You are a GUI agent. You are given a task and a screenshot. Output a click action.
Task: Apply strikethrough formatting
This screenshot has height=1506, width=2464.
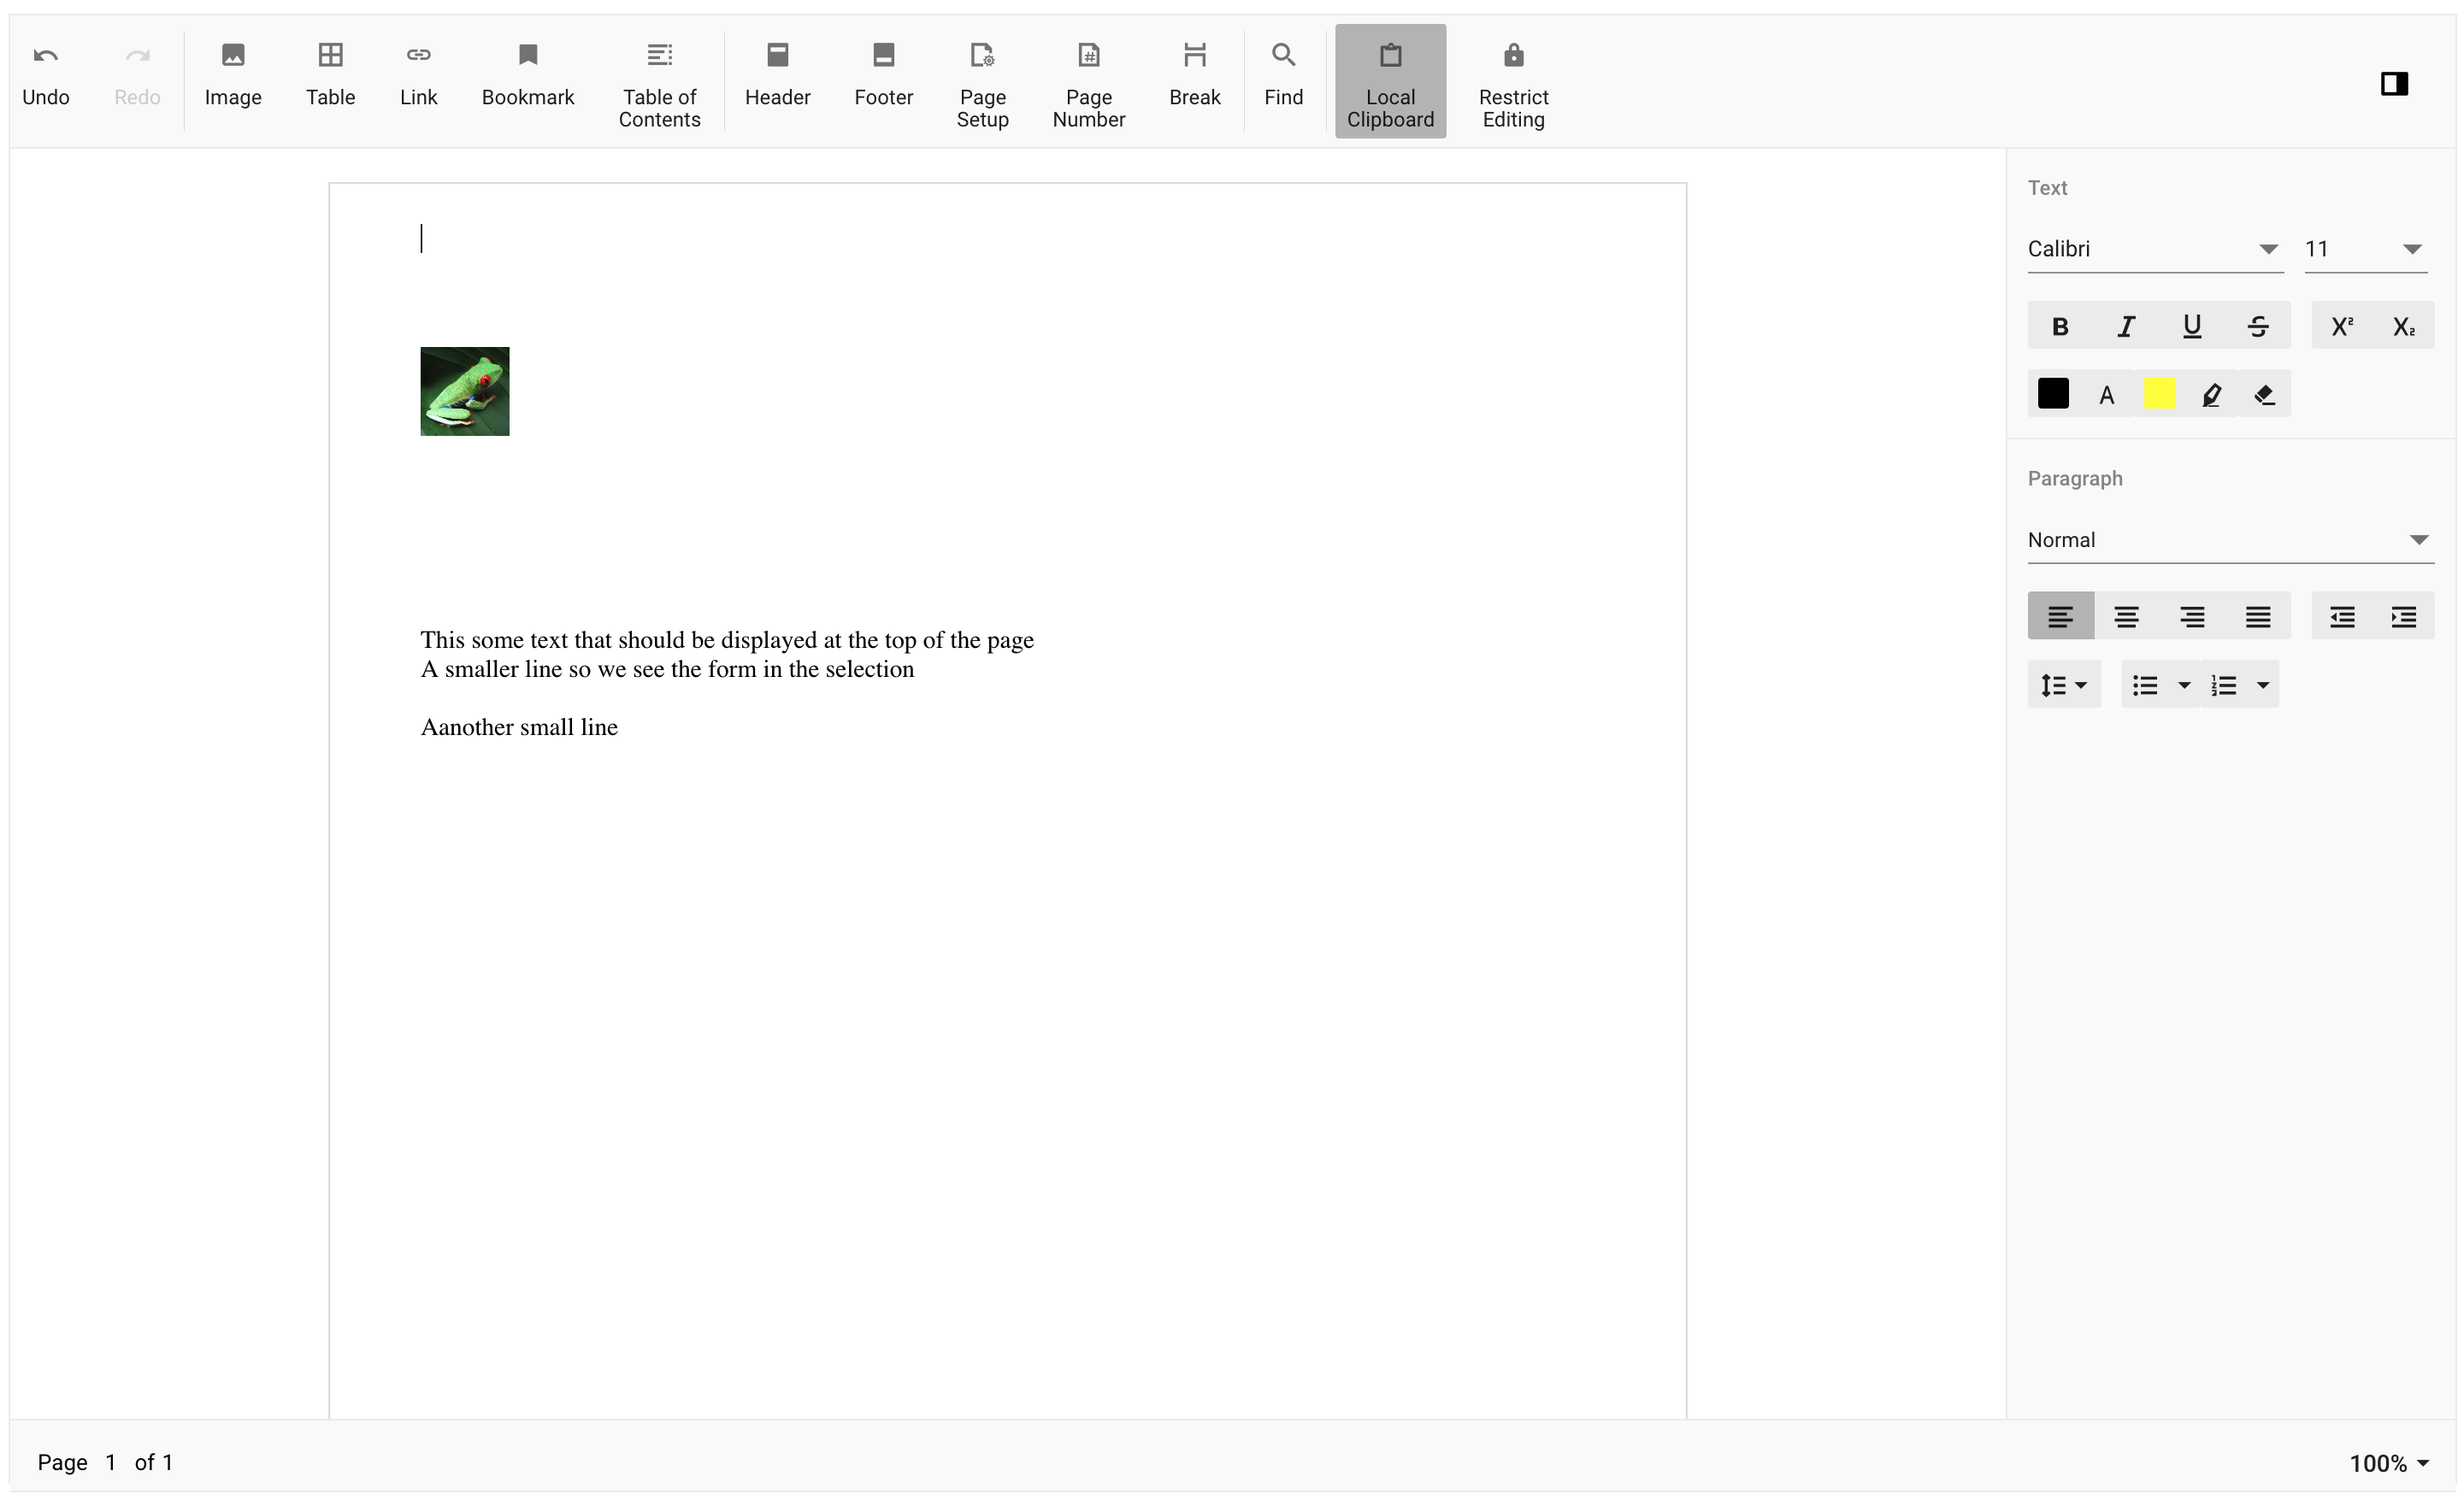coord(2257,325)
